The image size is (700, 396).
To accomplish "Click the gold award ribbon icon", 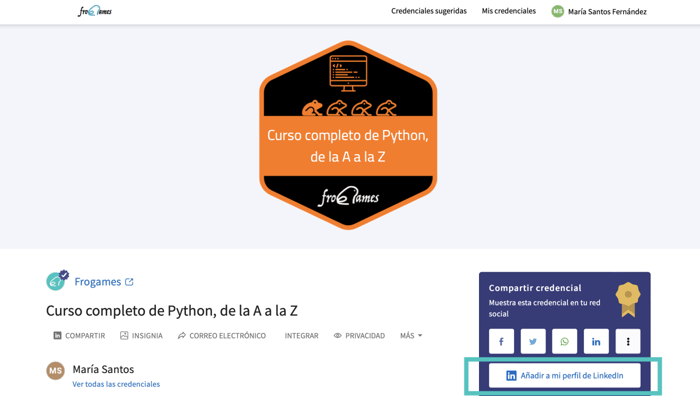I will tap(628, 300).
